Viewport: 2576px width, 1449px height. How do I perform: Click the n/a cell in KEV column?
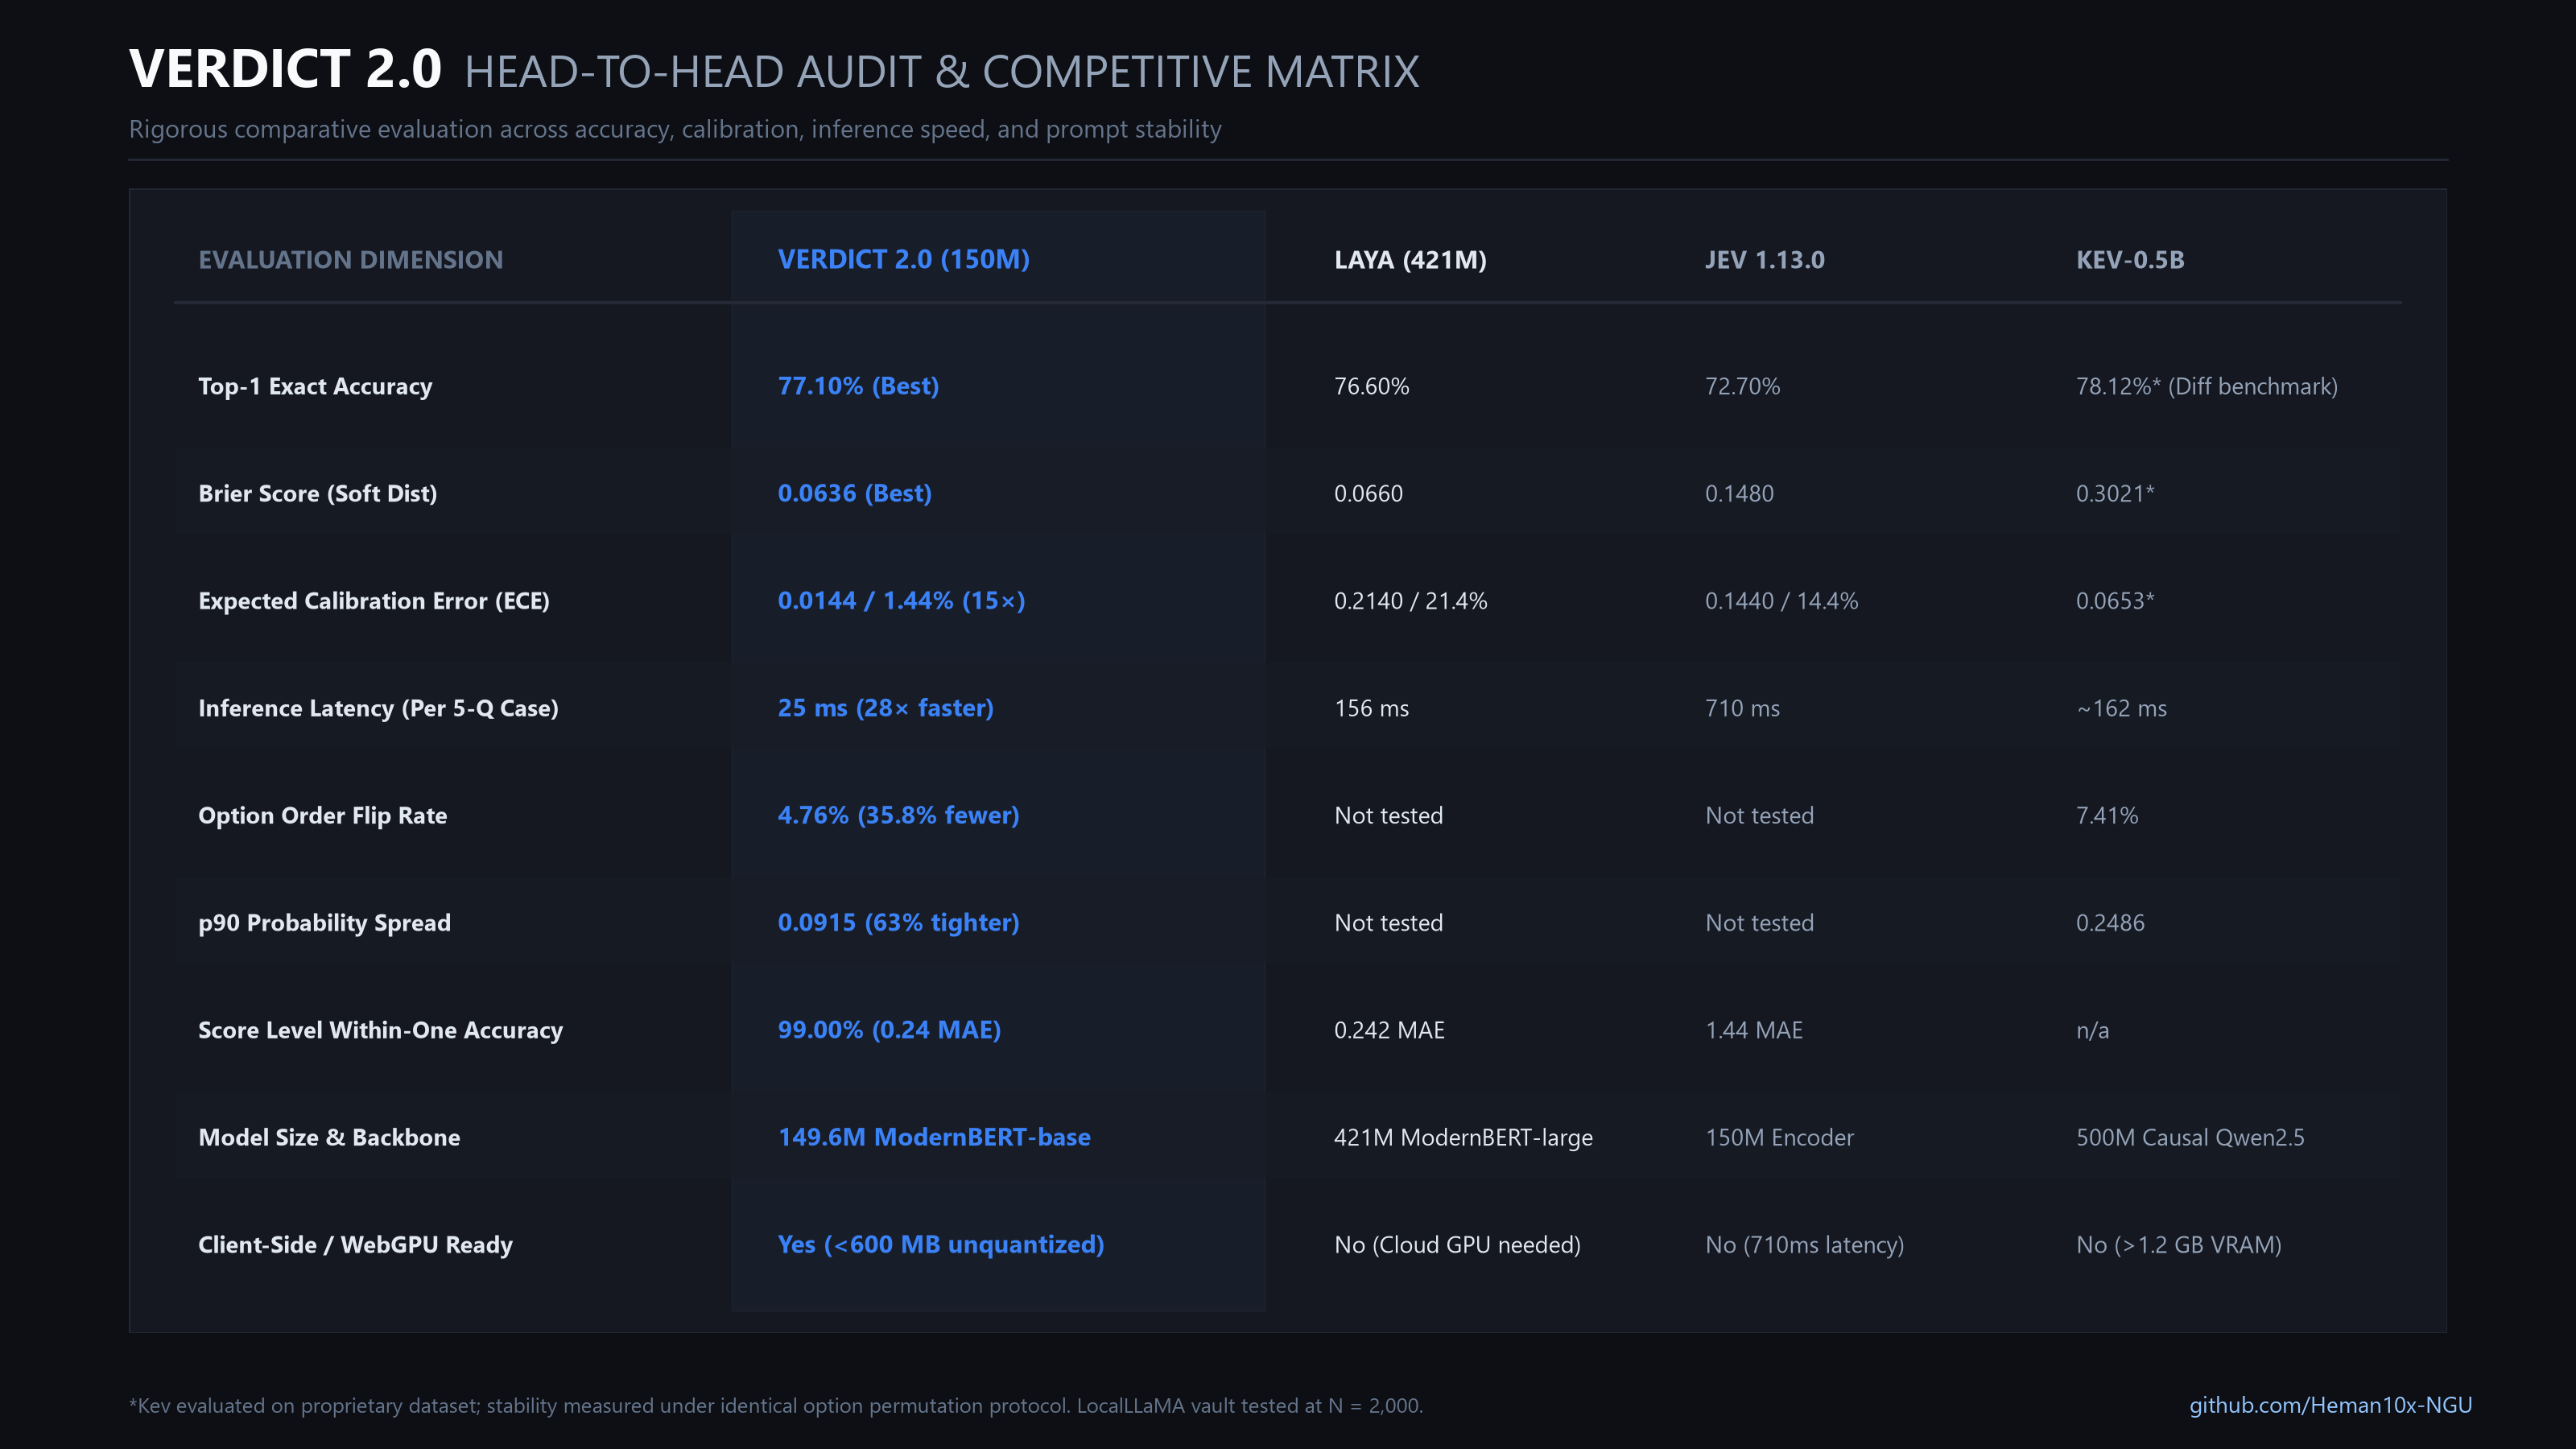pos(2092,1030)
